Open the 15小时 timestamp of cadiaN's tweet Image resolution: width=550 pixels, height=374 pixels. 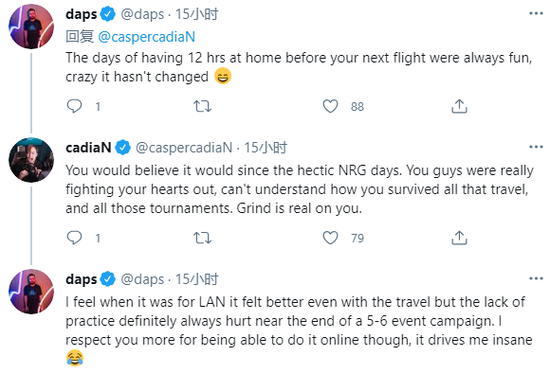pyautogui.click(x=266, y=148)
